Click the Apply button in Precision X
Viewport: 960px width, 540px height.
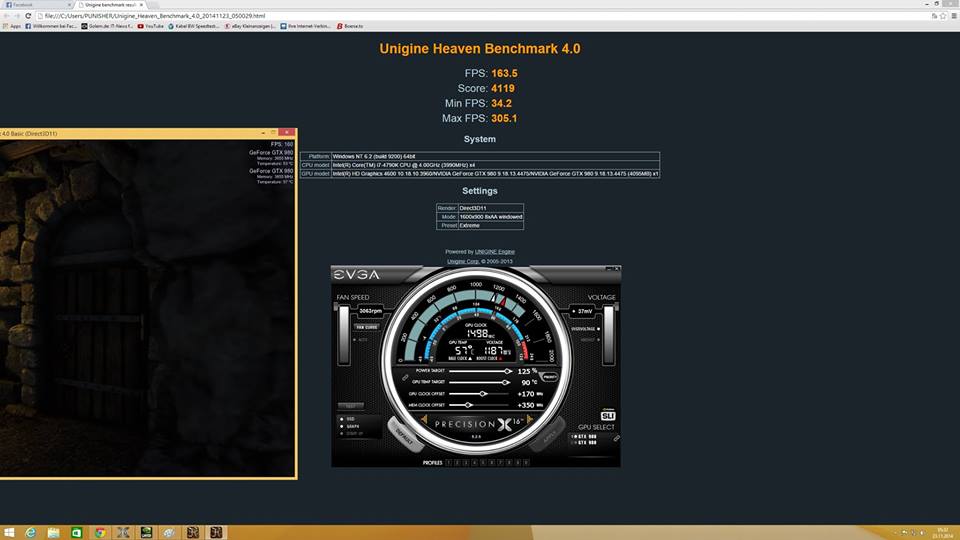pos(549,433)
